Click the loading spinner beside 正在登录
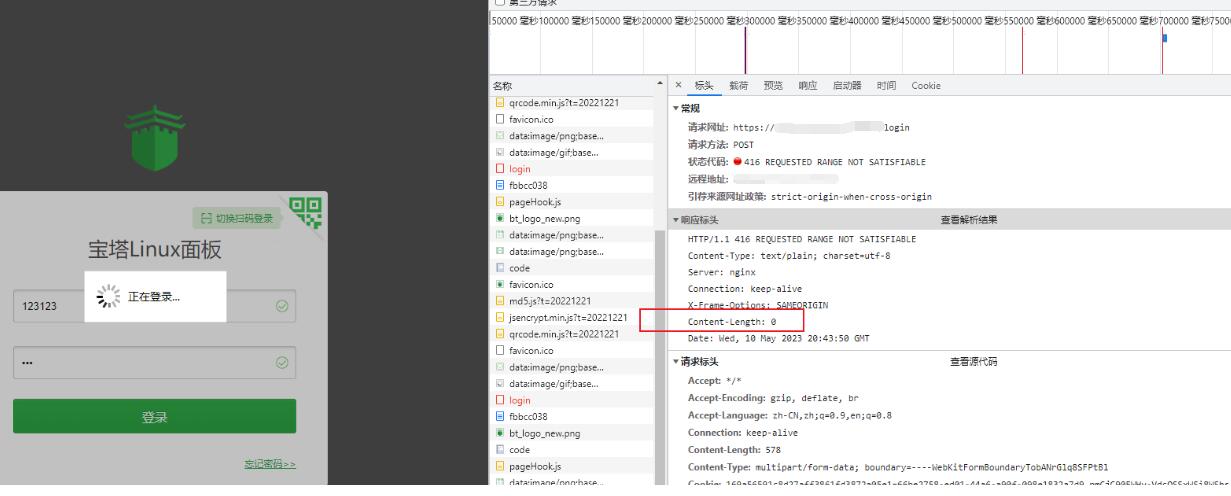 point(107,296)
